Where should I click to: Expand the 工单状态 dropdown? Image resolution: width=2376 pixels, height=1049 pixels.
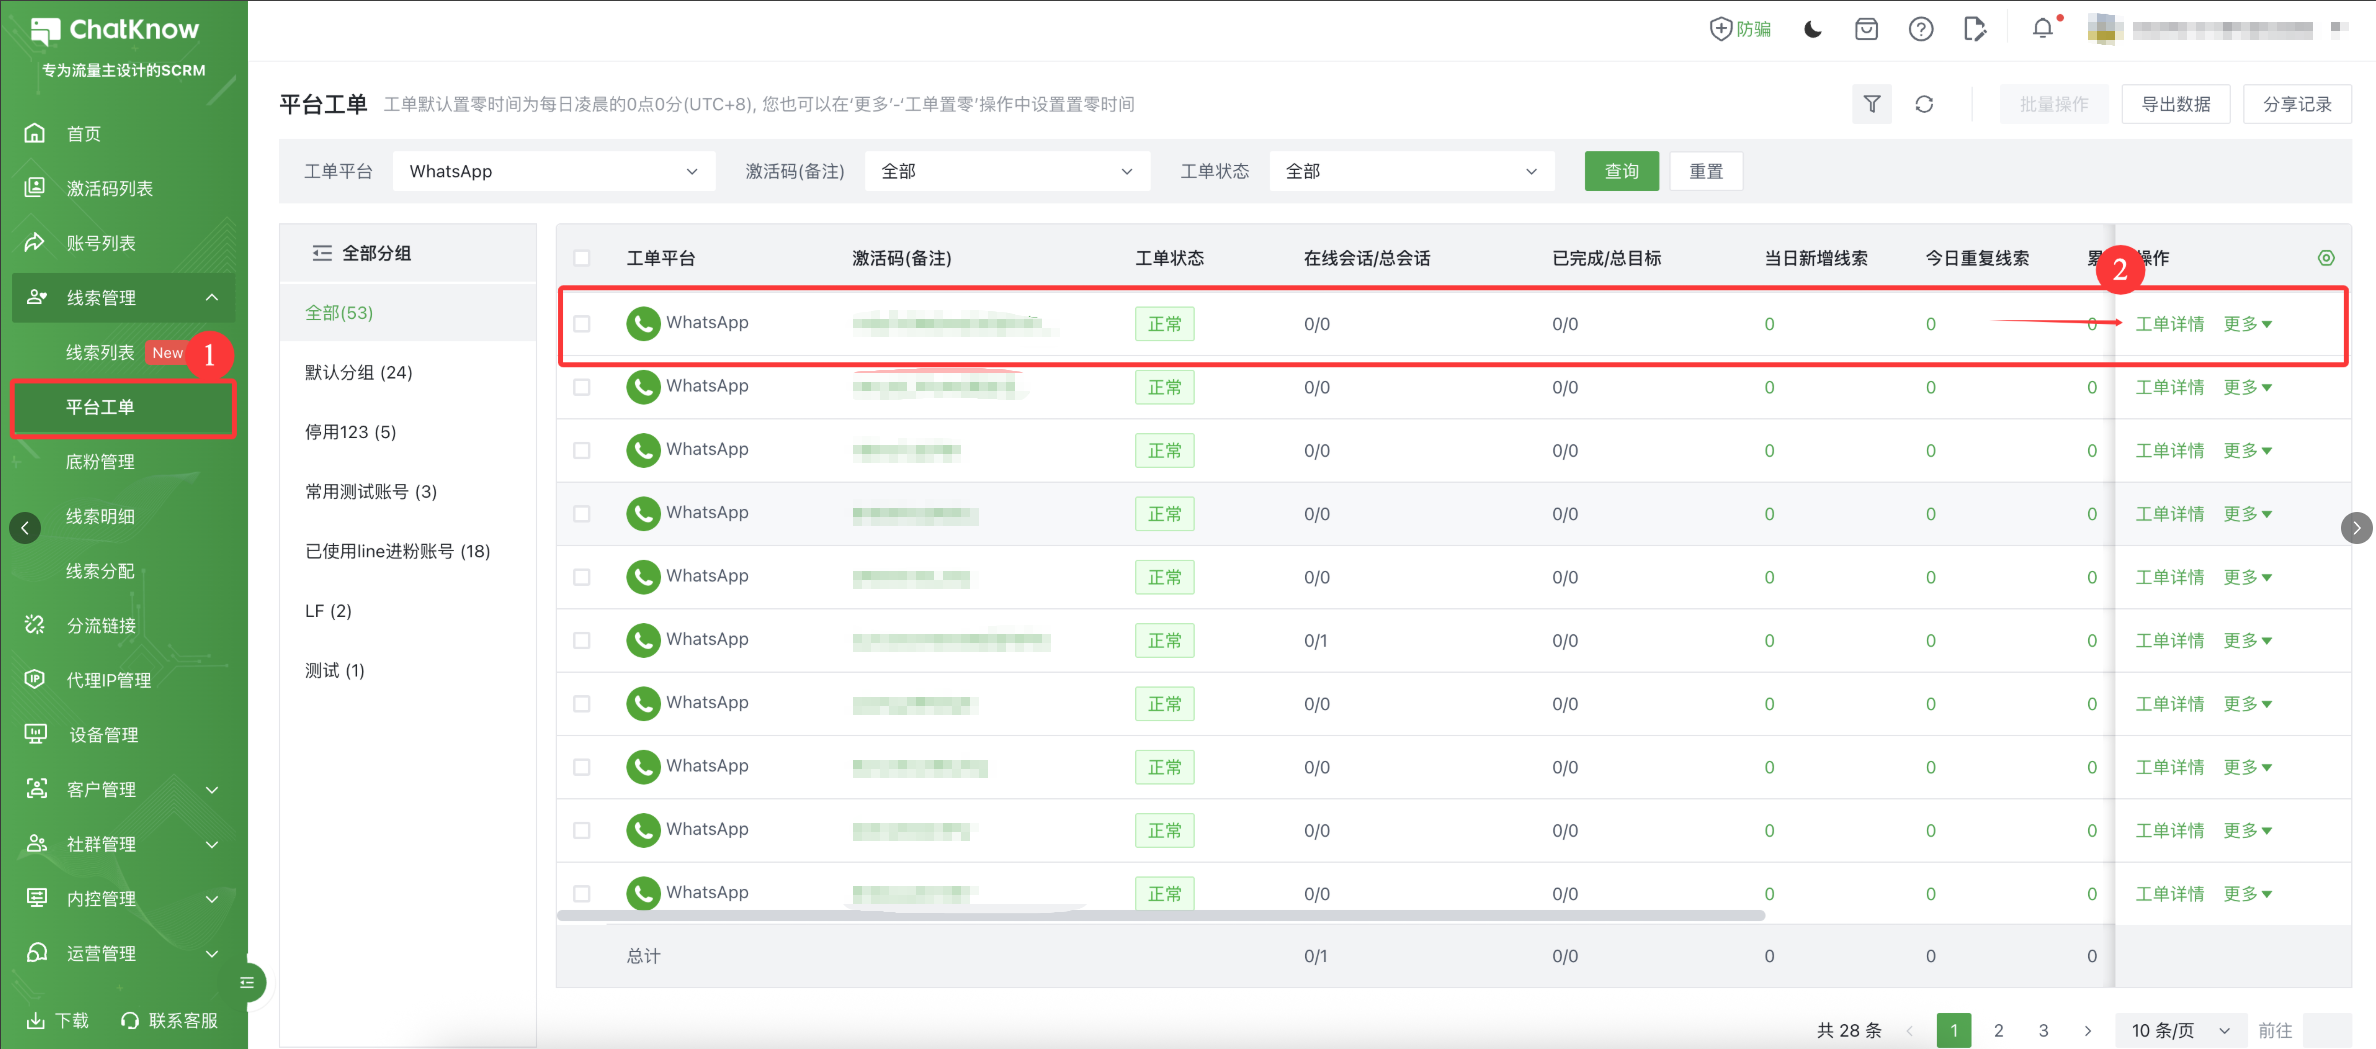tap(1411, 171)
